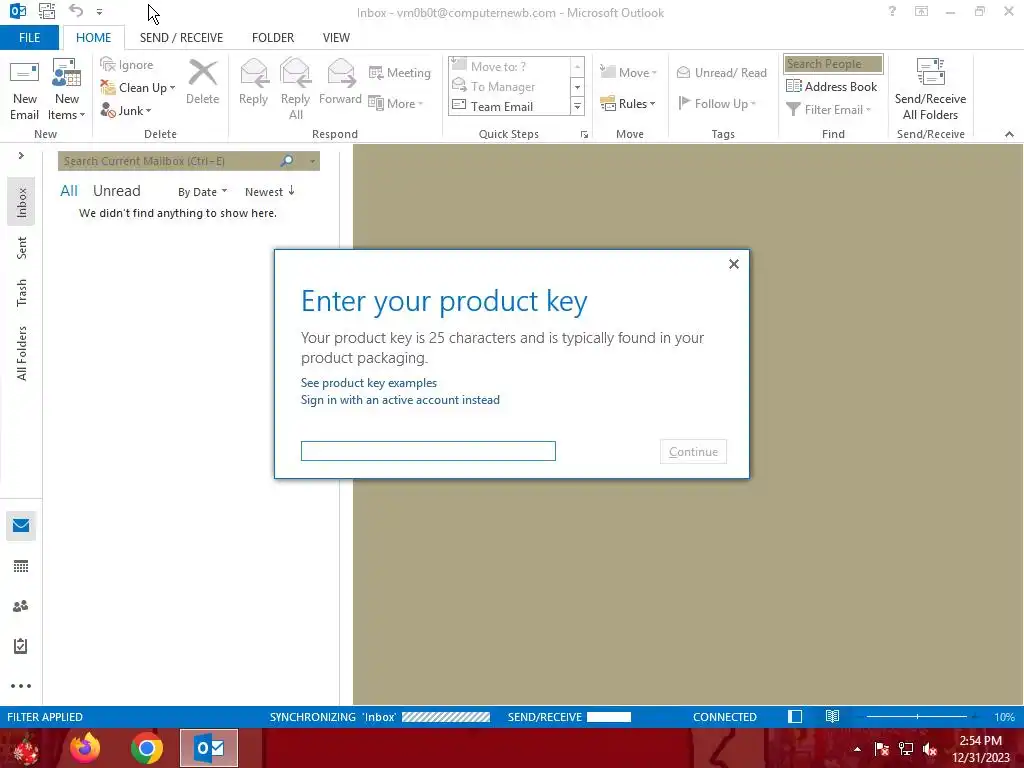Show All messages filter
Viewport: 1024px width, 768px height.
point(69,191)
